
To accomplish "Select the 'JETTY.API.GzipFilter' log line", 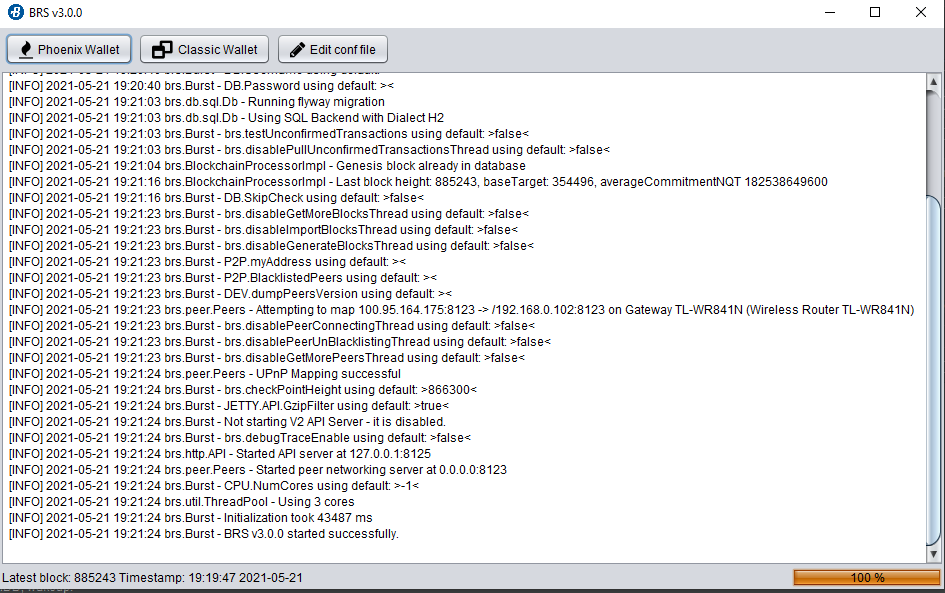I will click(229, 406).
